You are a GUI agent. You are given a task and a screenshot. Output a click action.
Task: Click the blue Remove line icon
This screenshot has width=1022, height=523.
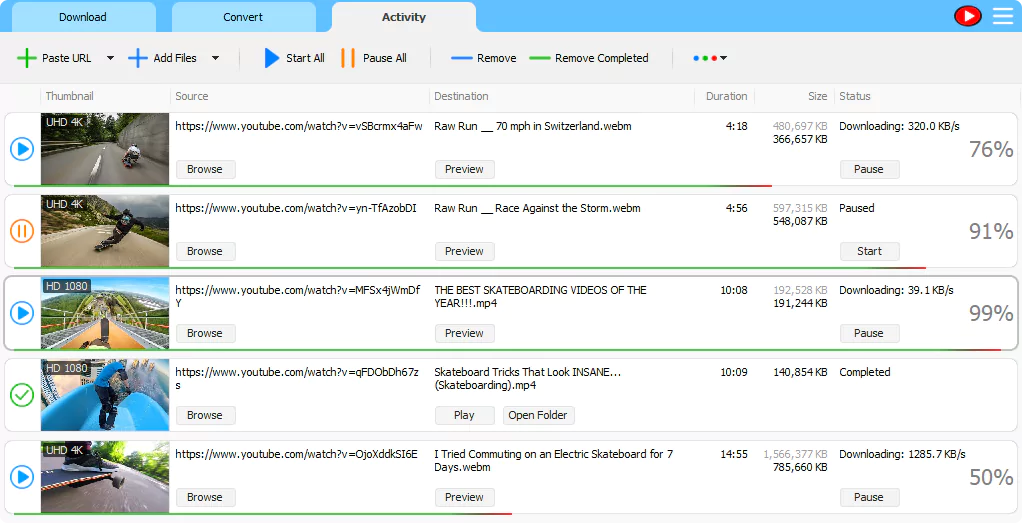point(461,58)
